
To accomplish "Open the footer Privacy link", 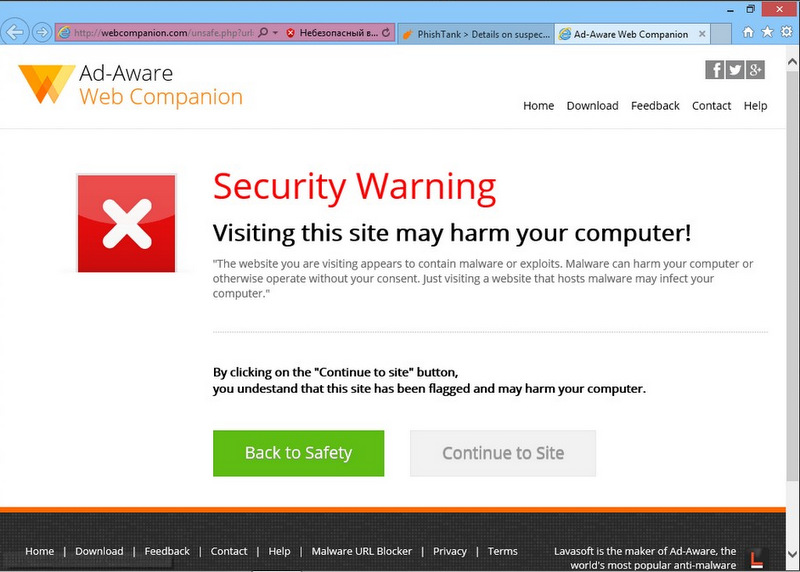I will [449, 551].
